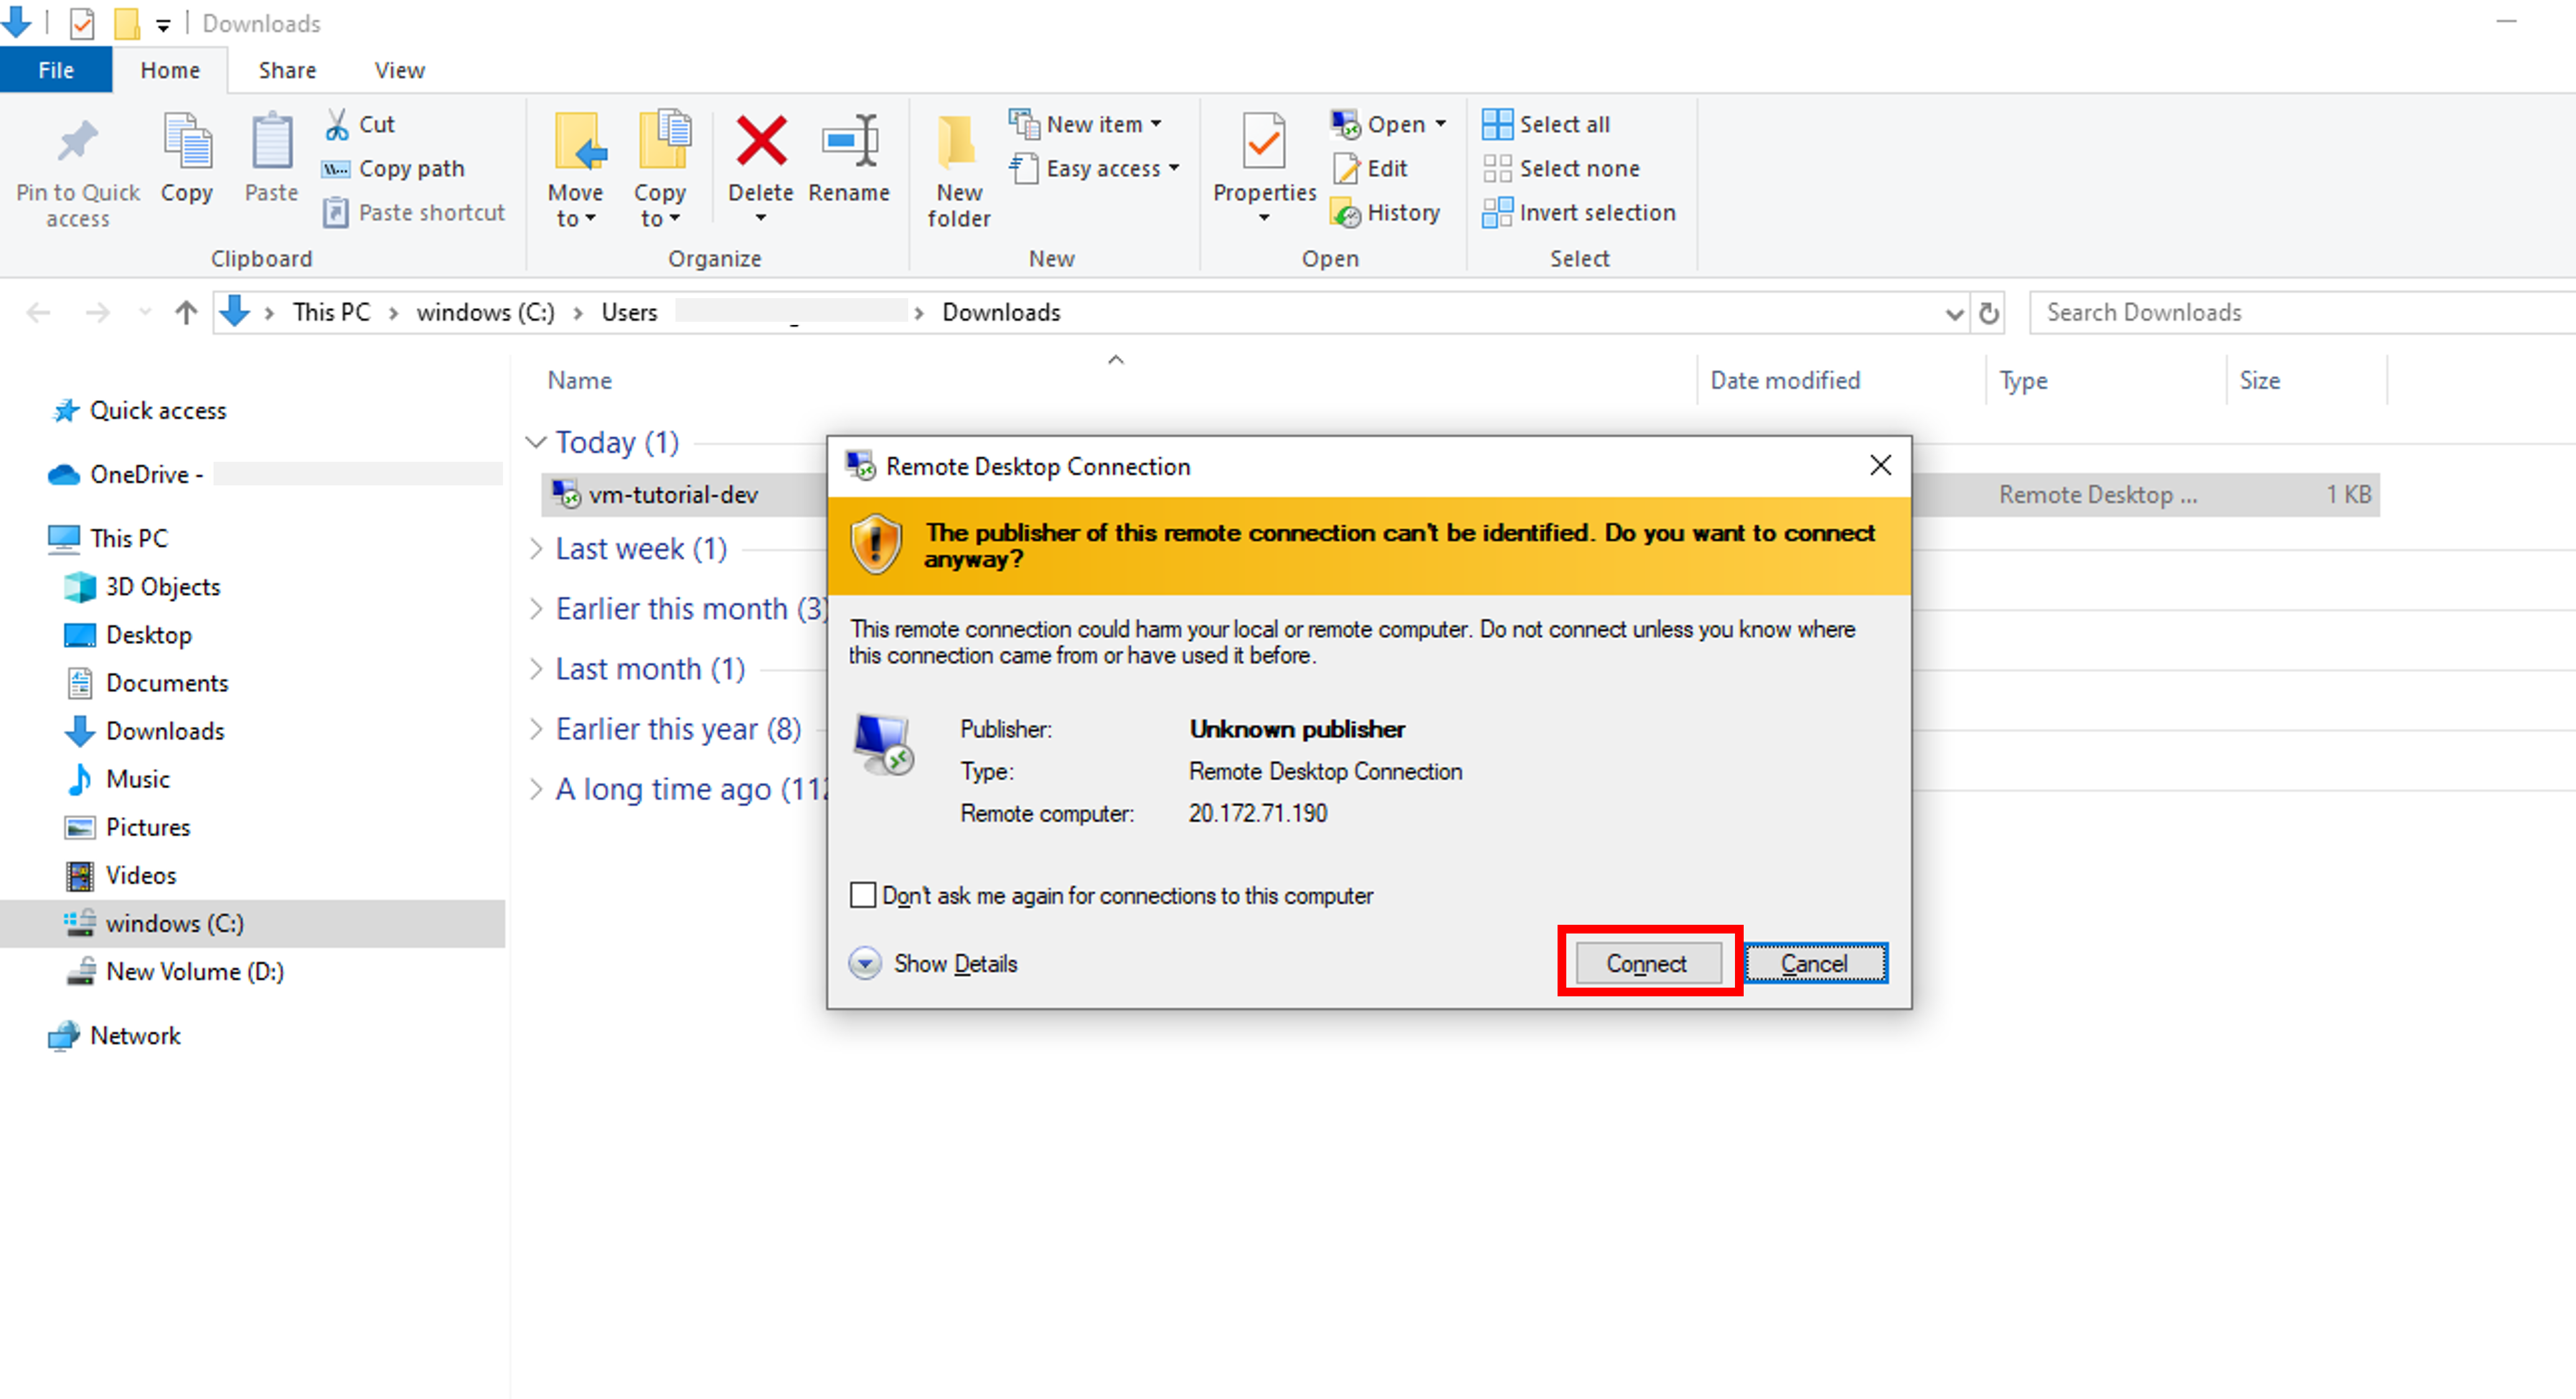Expand the Last week group
This screenshot has width=2576, height=1399.
(x=537, y=549)
